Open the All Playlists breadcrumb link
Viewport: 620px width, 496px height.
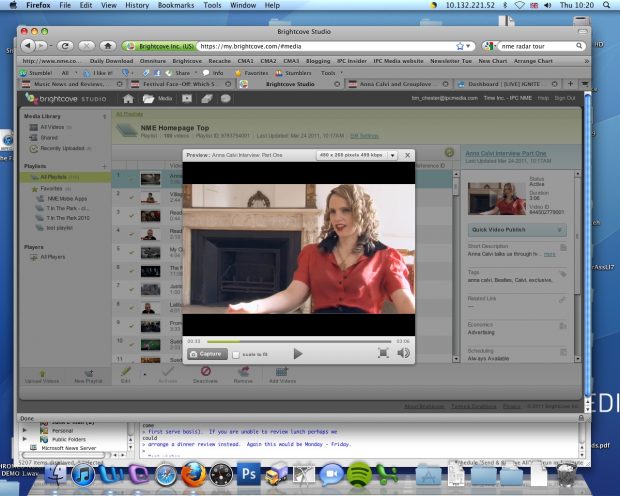pos(129,114)
